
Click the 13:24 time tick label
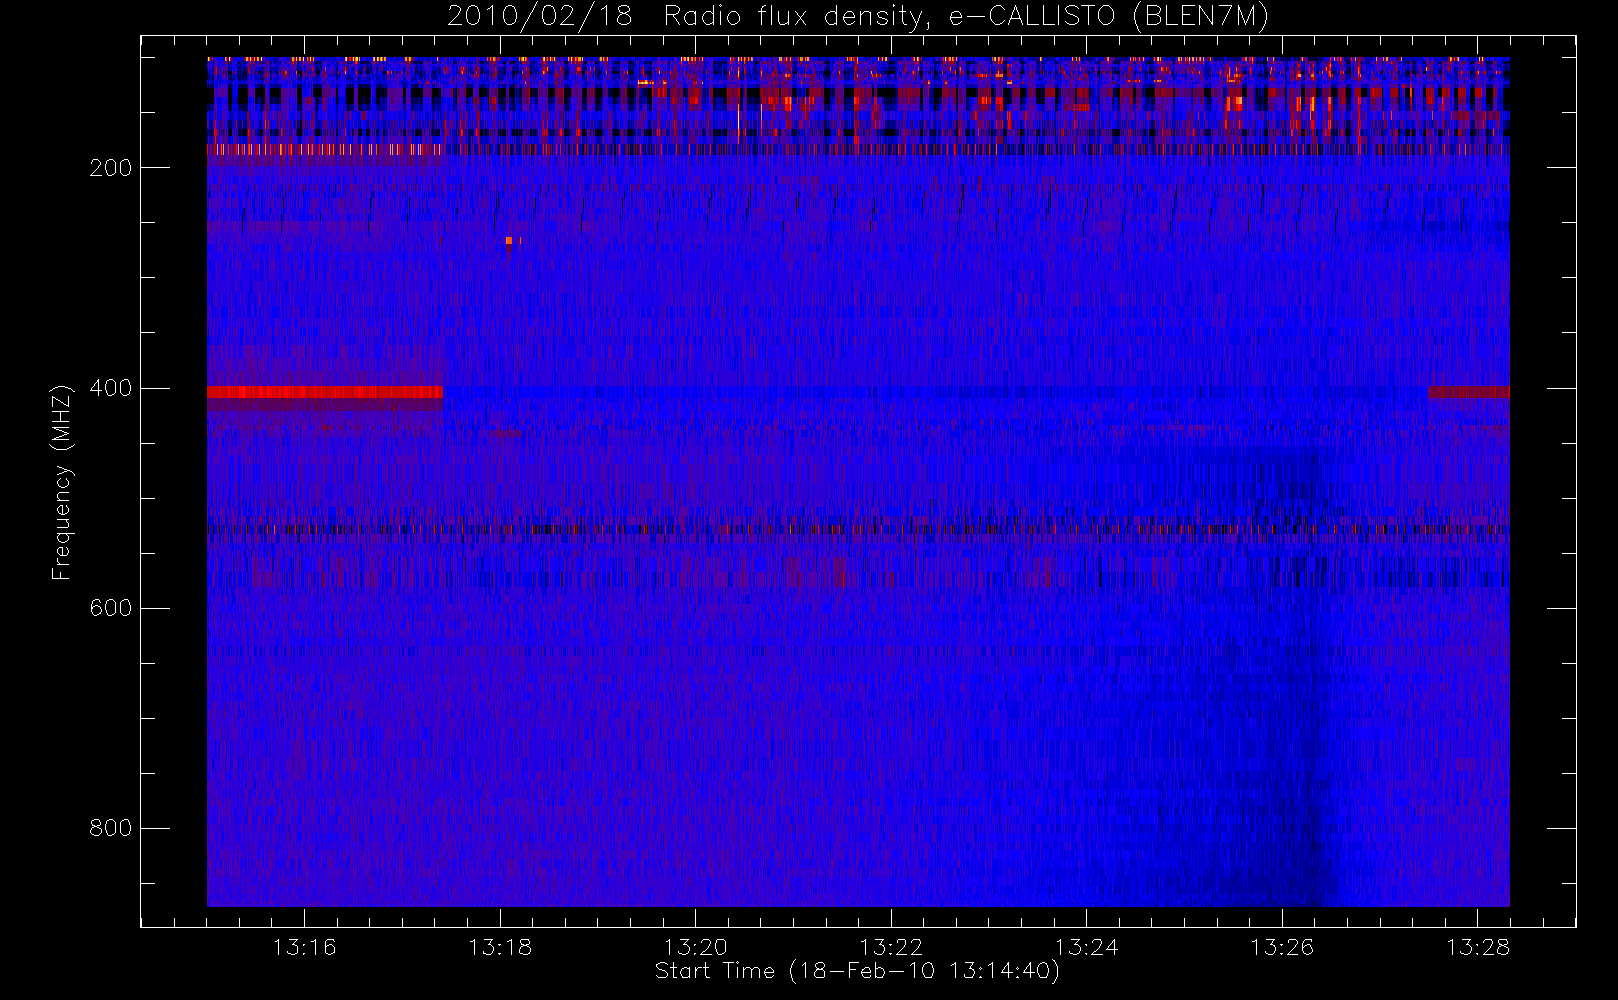[x=1087, y=947]
